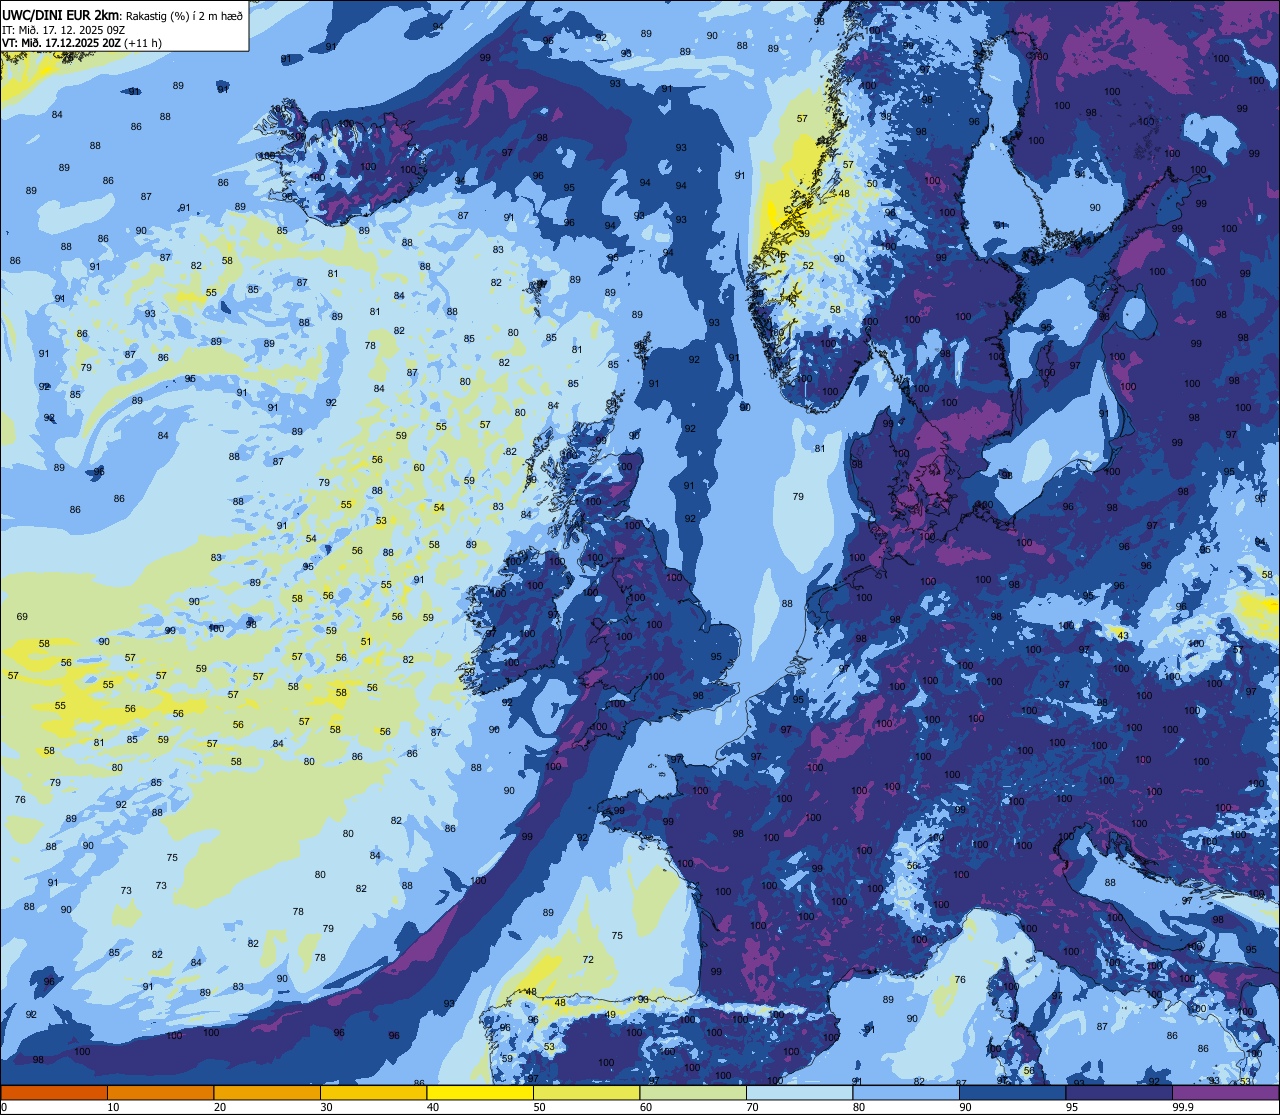Screen dimensions: 1280x1115
Task: Click the "40" label under the color bar
Action: click(x=433, y=1107)
